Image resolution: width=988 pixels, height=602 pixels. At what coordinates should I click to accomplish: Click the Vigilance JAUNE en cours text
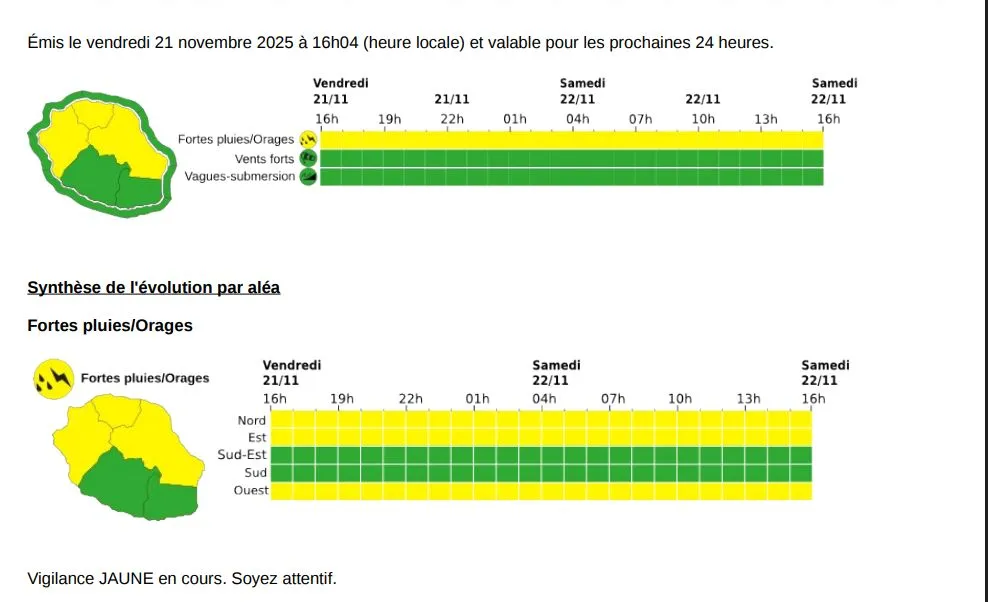[182, 578]
